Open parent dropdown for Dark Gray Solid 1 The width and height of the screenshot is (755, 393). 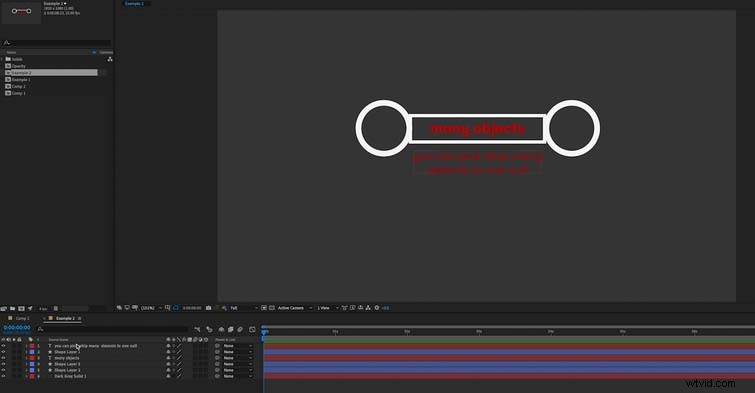(237, 376)
